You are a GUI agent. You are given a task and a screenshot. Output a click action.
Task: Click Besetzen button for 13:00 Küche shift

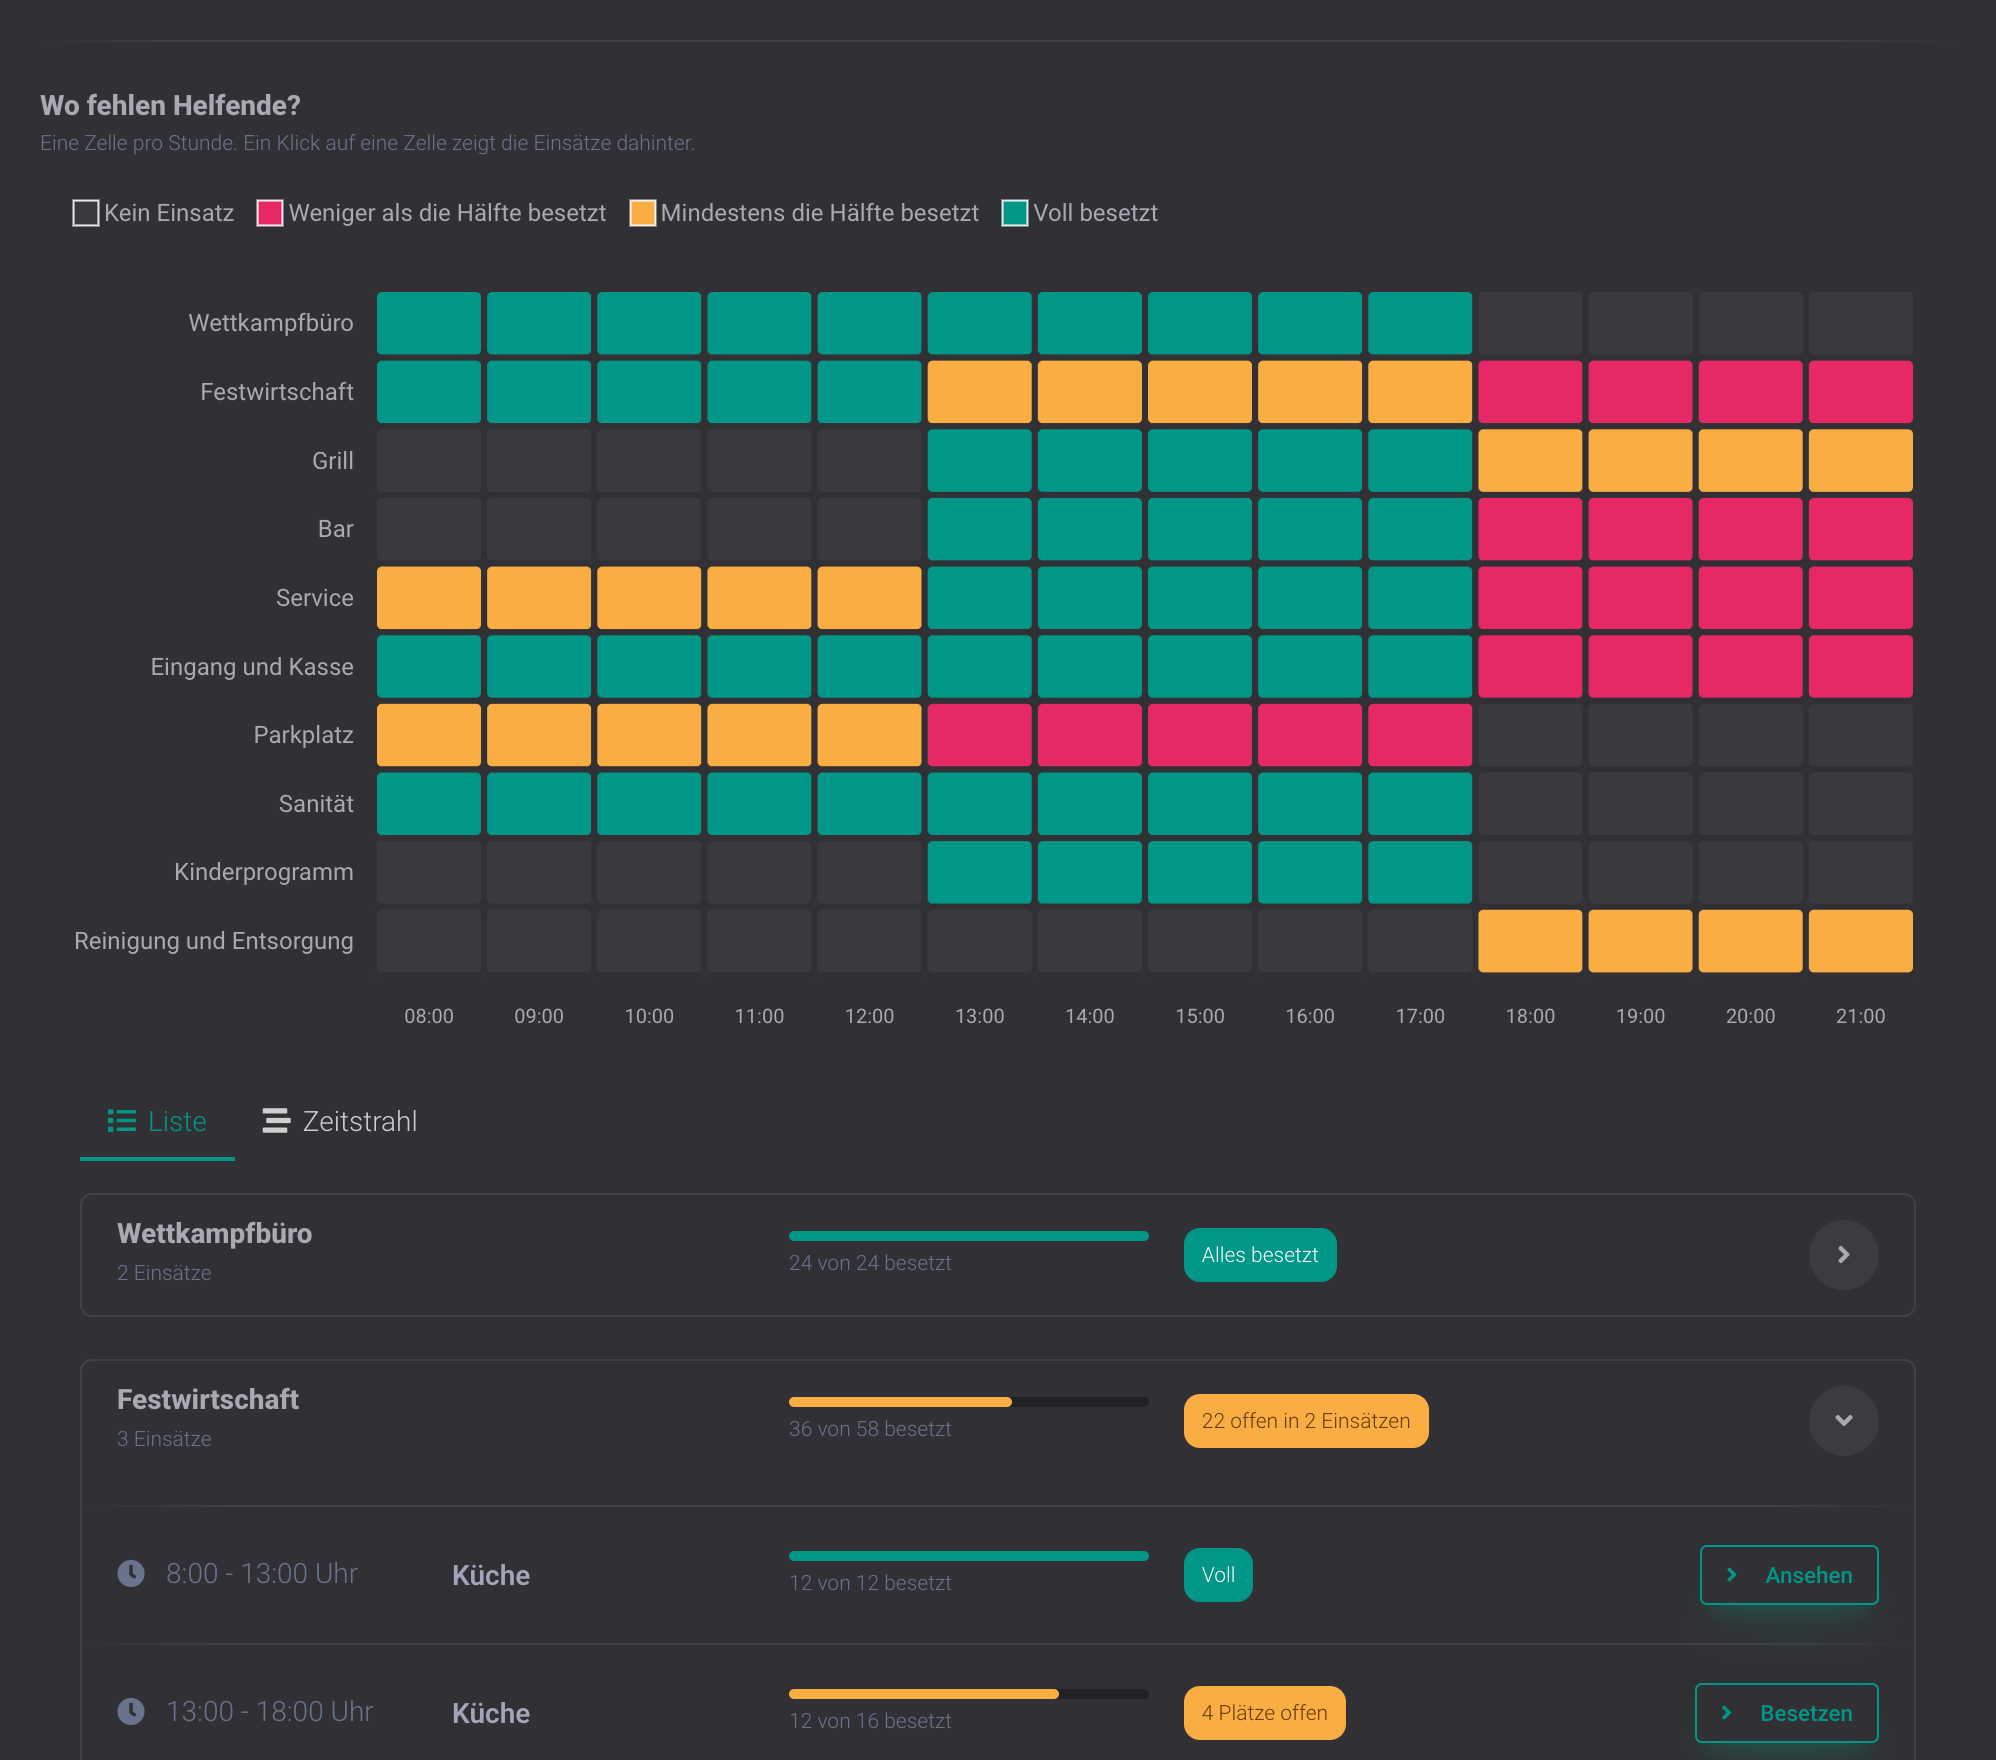click(x=1787, y=1713)
